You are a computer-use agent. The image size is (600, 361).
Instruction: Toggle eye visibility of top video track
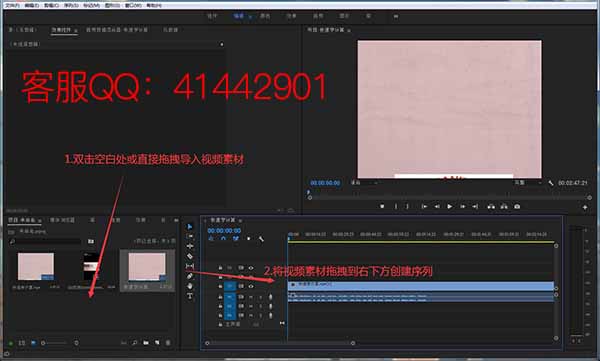click(251, 268)
